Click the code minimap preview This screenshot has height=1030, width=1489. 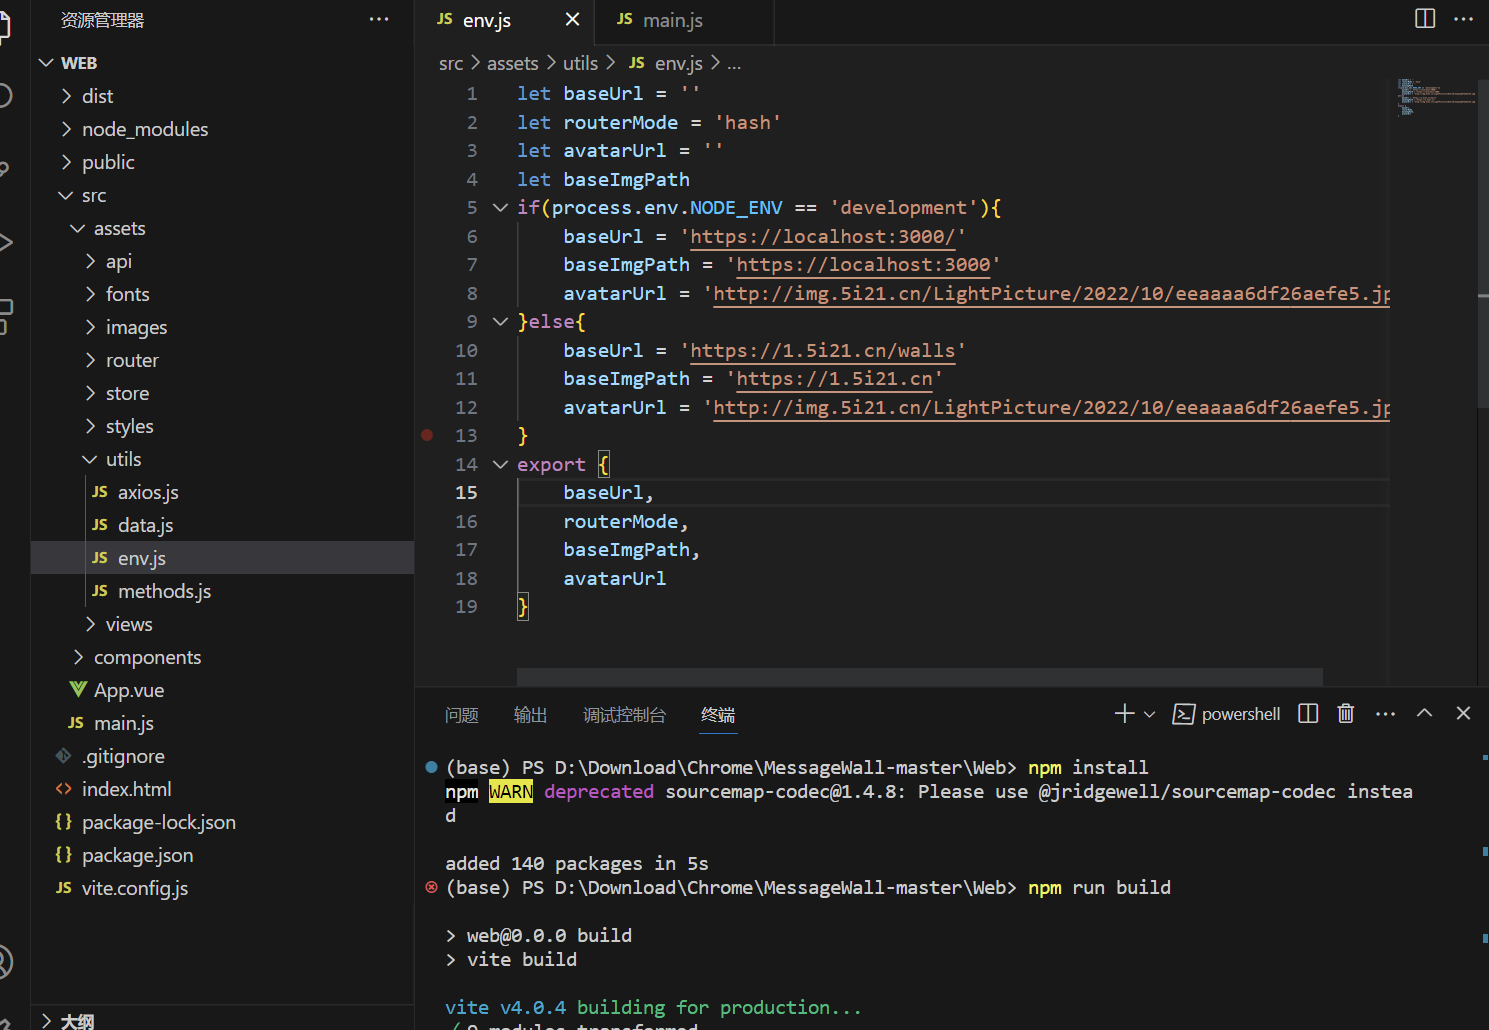tap(1436, 97)
